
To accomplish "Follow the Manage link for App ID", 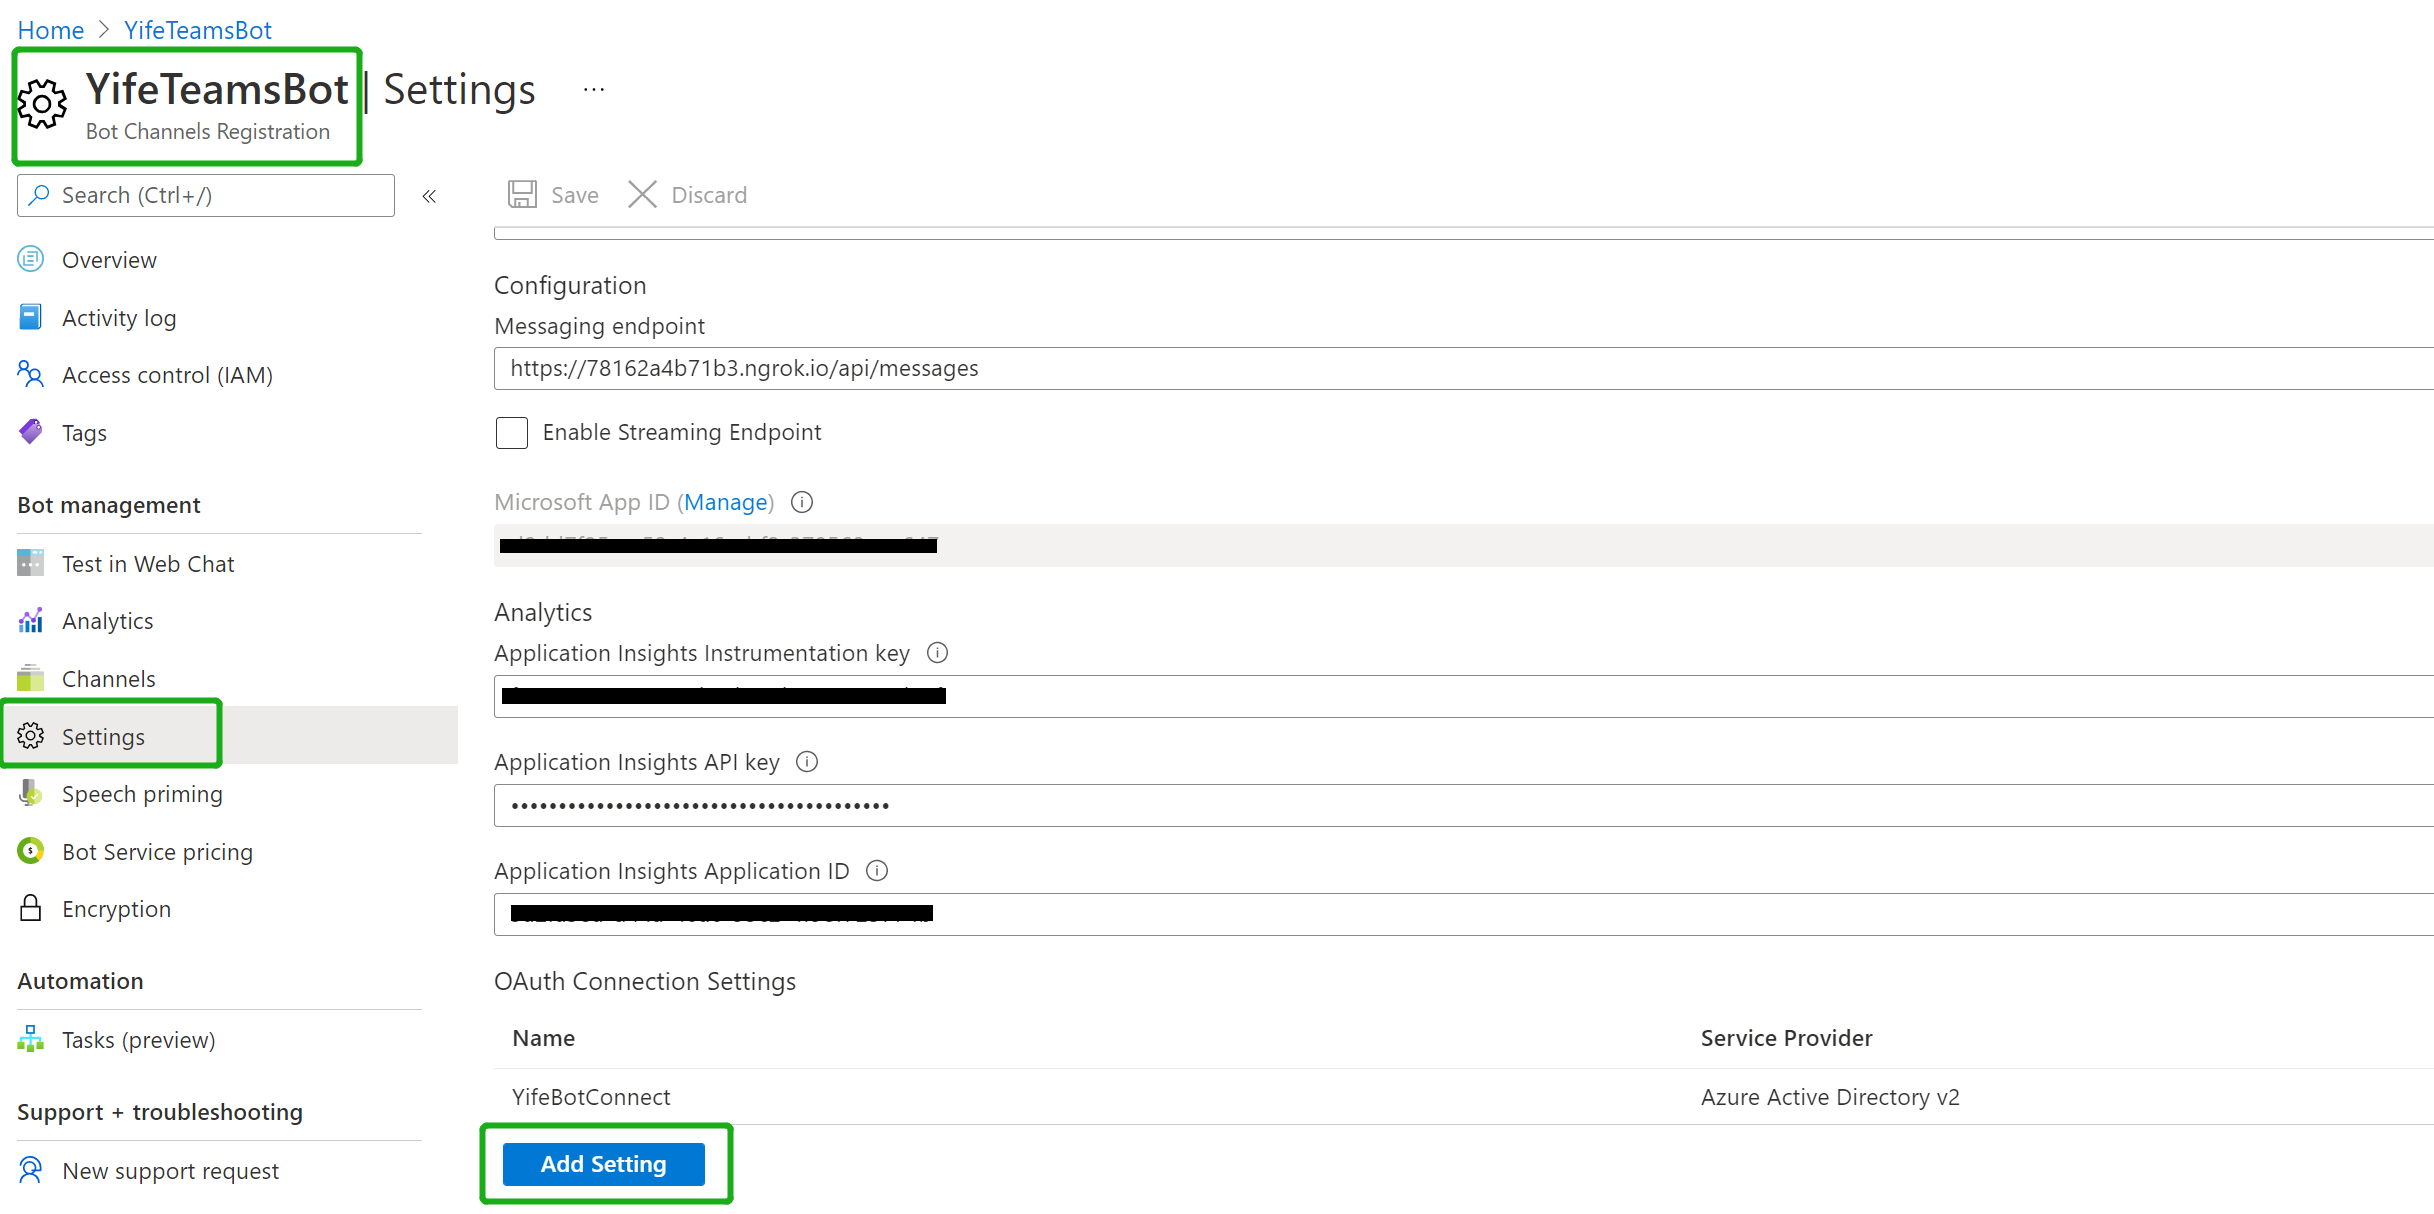I will click(726, 502).
